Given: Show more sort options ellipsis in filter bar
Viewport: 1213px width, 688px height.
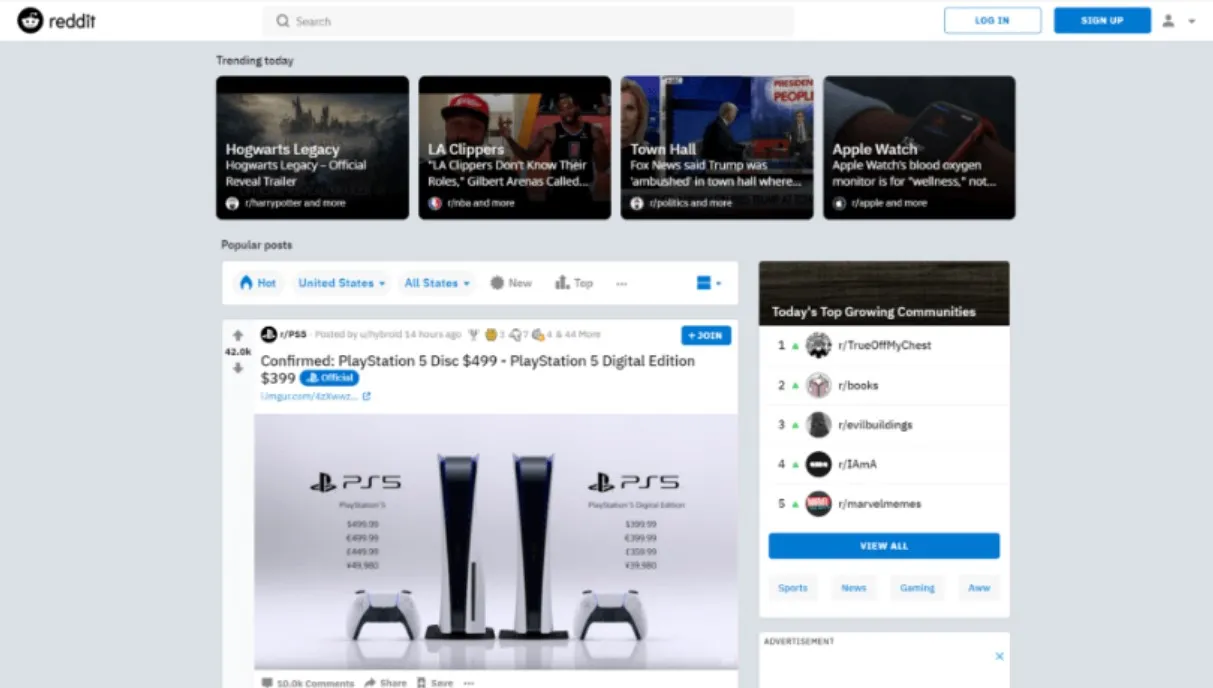Looking at the screenshot, I should tap(622, 284).
